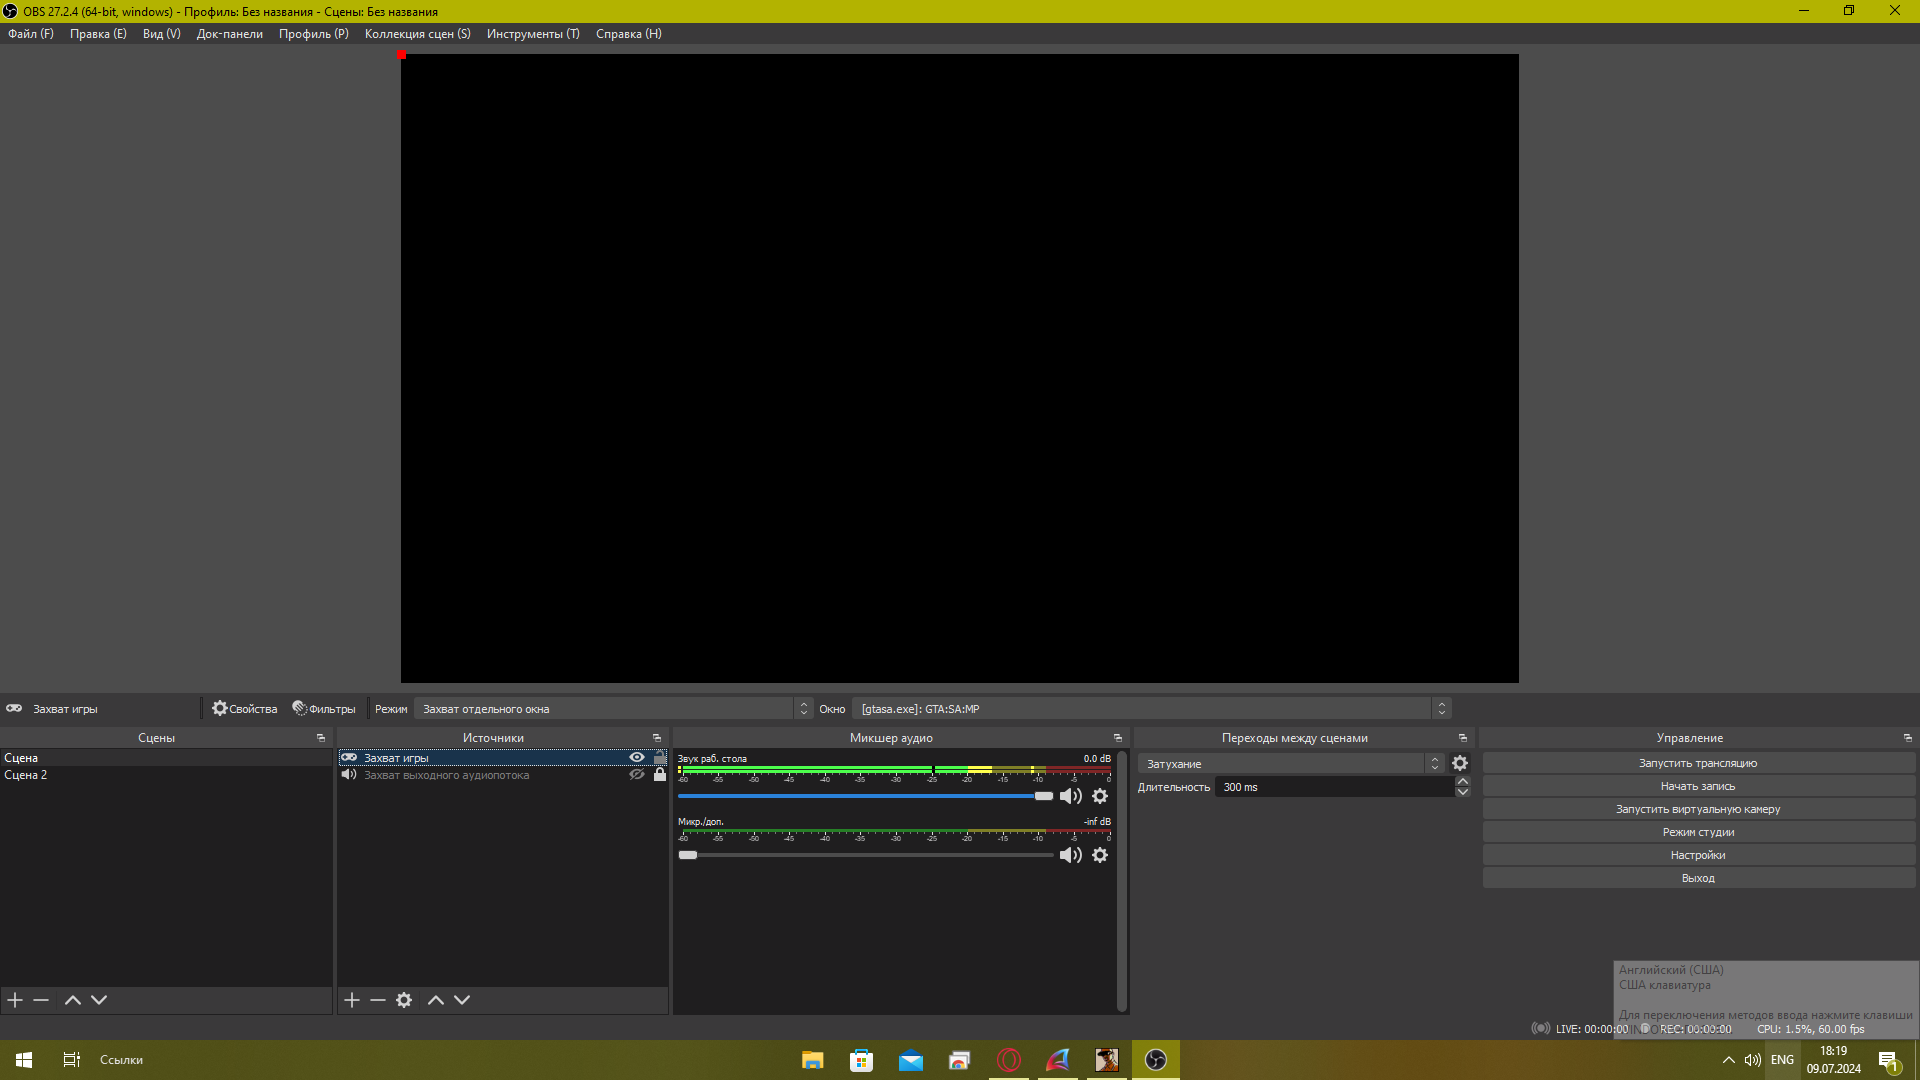The height and width of the screenshot is (1080, 1920).
Task: Open Затухание transition type dropdown
Action: click(x=1291, y=763)
